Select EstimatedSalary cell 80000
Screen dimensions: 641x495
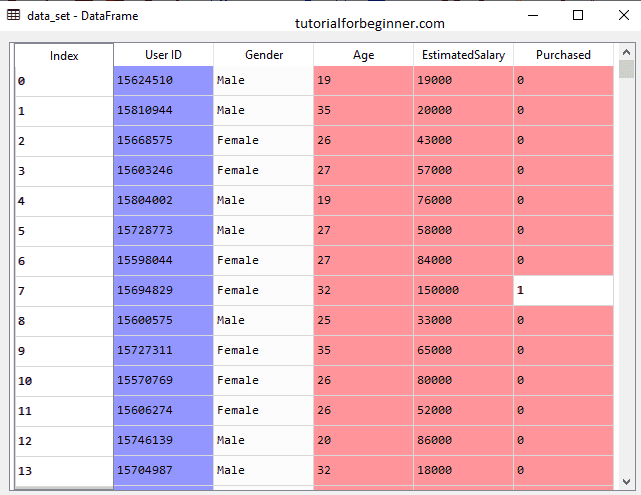point(464,381)
